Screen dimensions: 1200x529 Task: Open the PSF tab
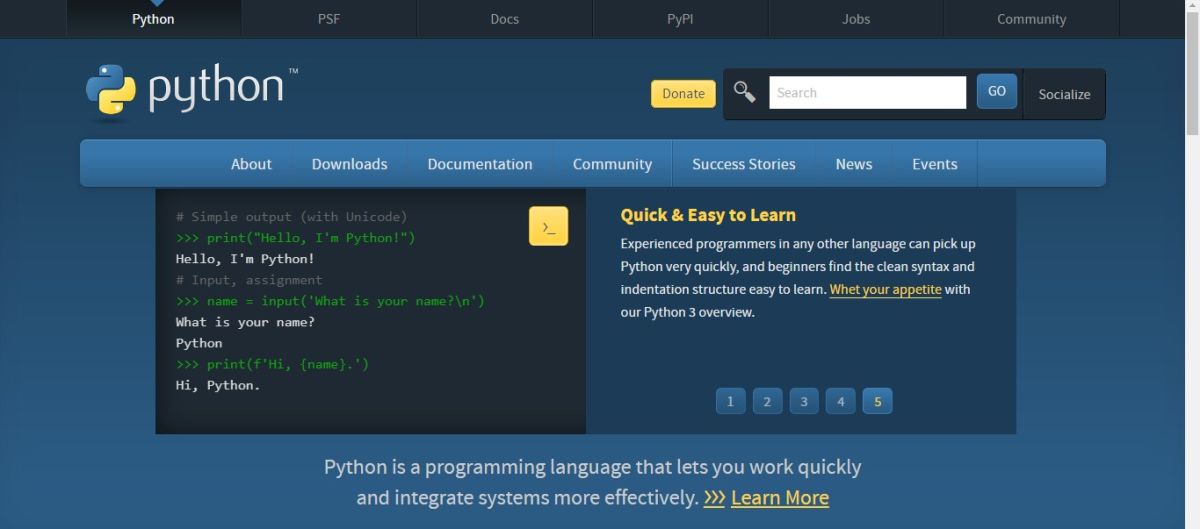tap(329, 19)
